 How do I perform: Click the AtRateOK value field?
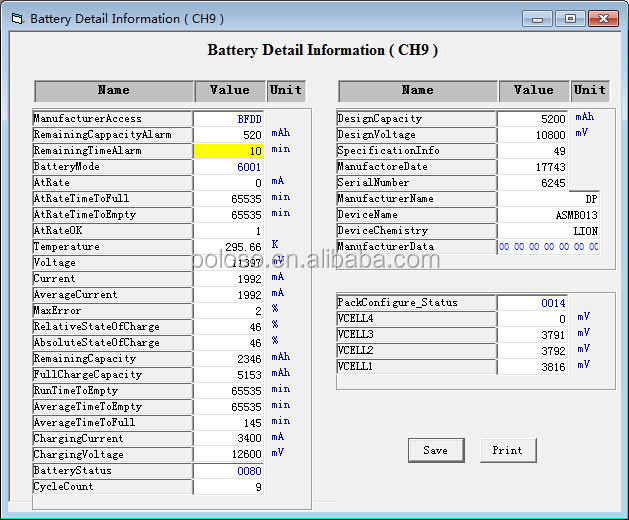228,231
